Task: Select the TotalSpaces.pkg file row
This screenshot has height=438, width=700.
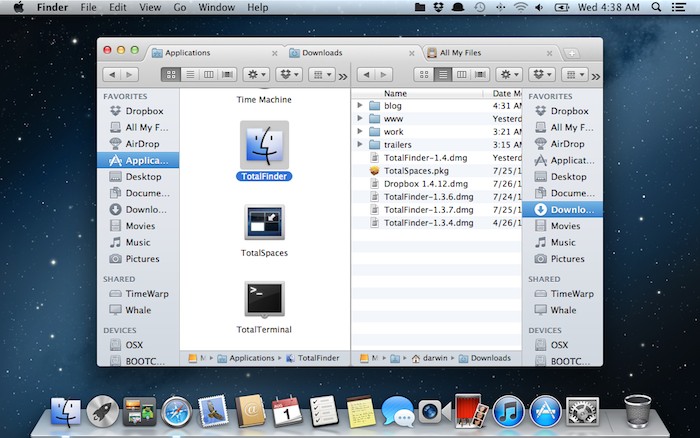Action: (x=416, y=171)
